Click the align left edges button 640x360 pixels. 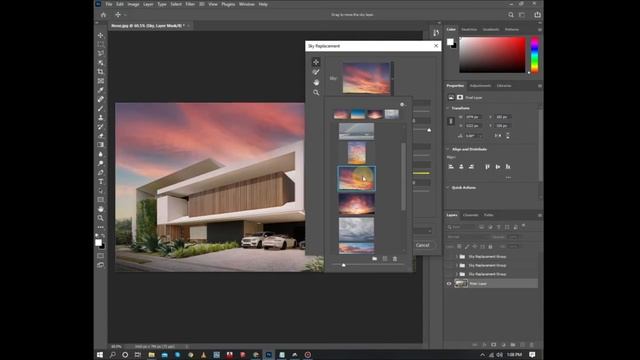[451, 167]
